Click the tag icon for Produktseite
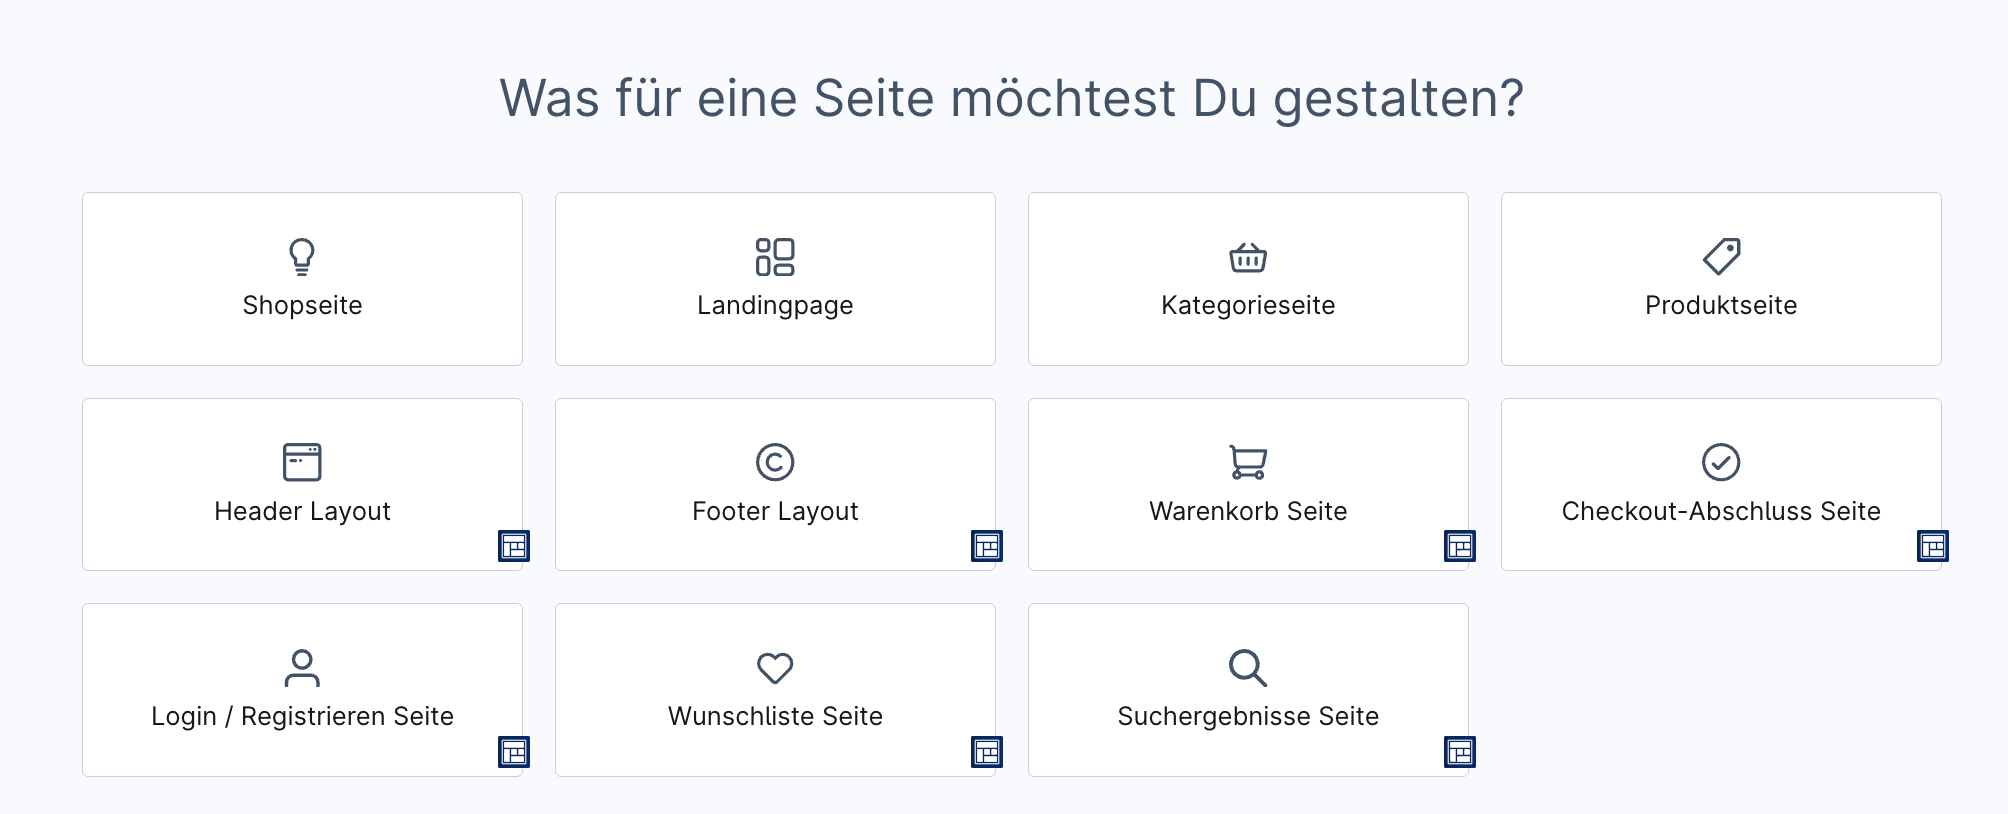This screenshot has height=814, width=2008. pos(1721,257)
